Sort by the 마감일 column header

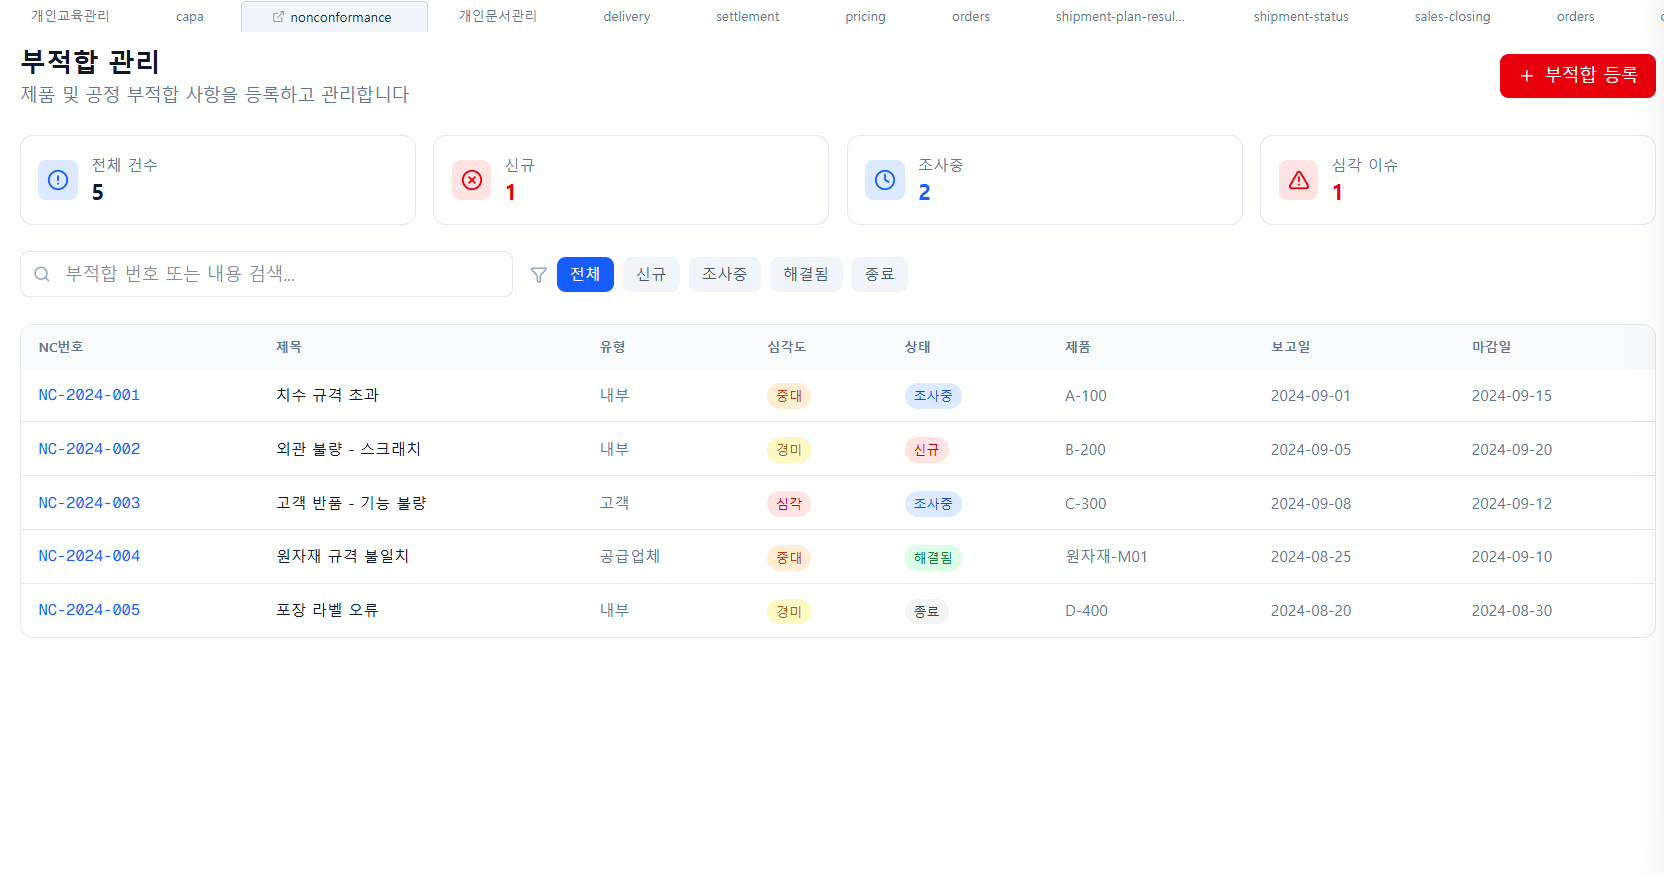coord(1491,347)
